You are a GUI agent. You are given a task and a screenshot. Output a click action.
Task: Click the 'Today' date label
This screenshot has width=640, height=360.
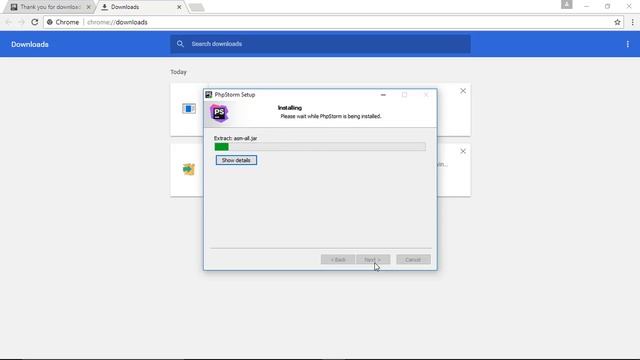[178, 72]
